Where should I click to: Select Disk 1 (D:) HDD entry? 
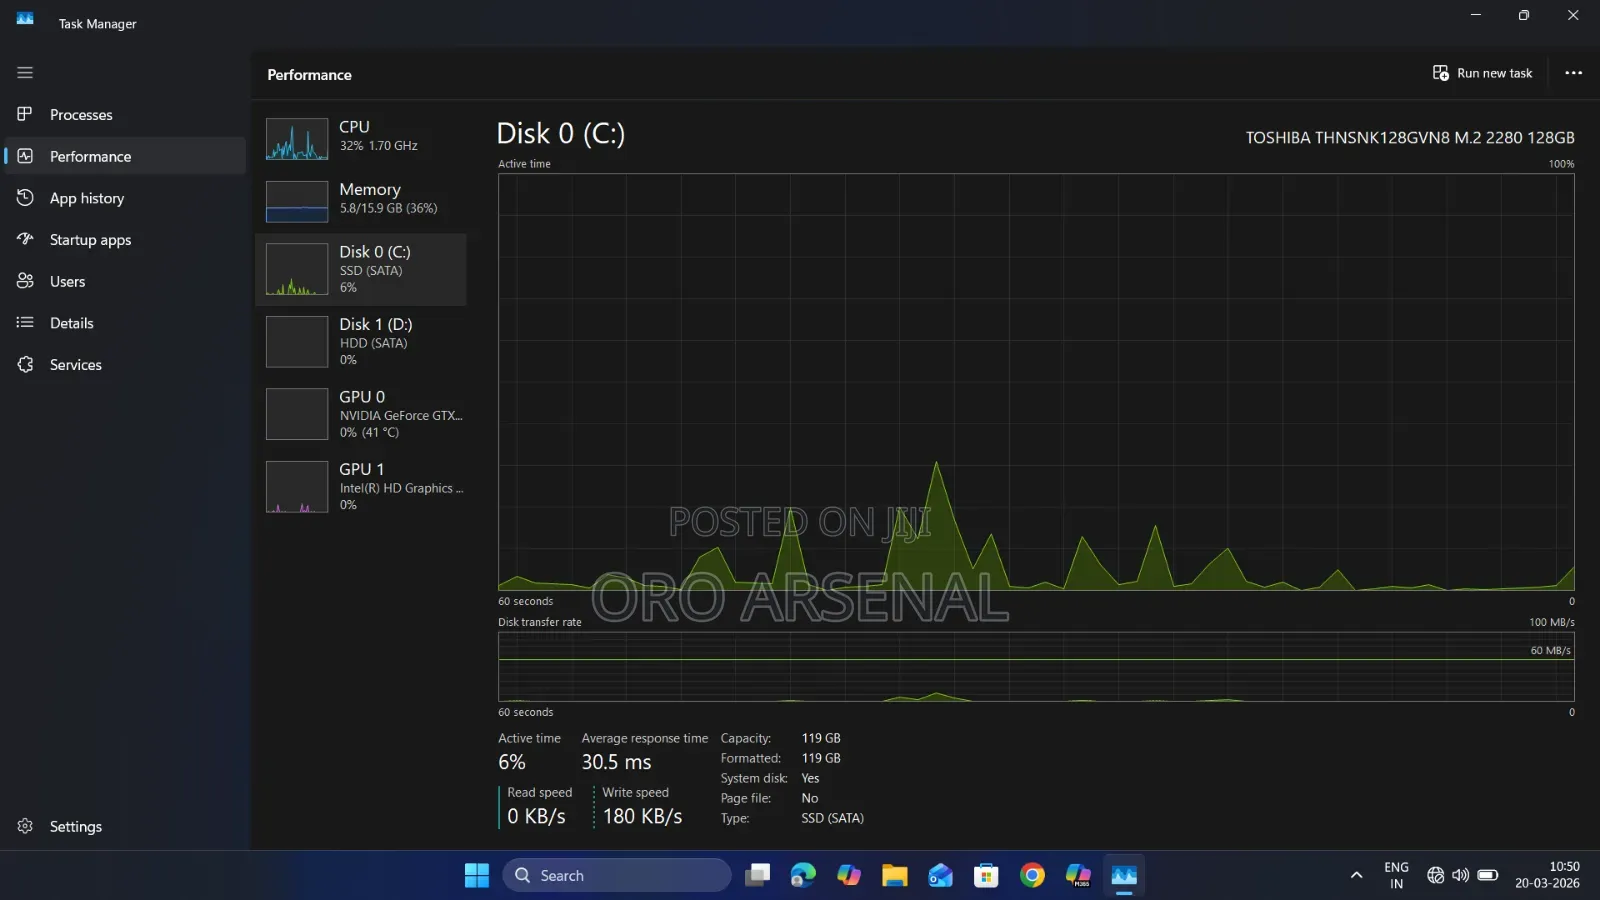coord(361,342)
